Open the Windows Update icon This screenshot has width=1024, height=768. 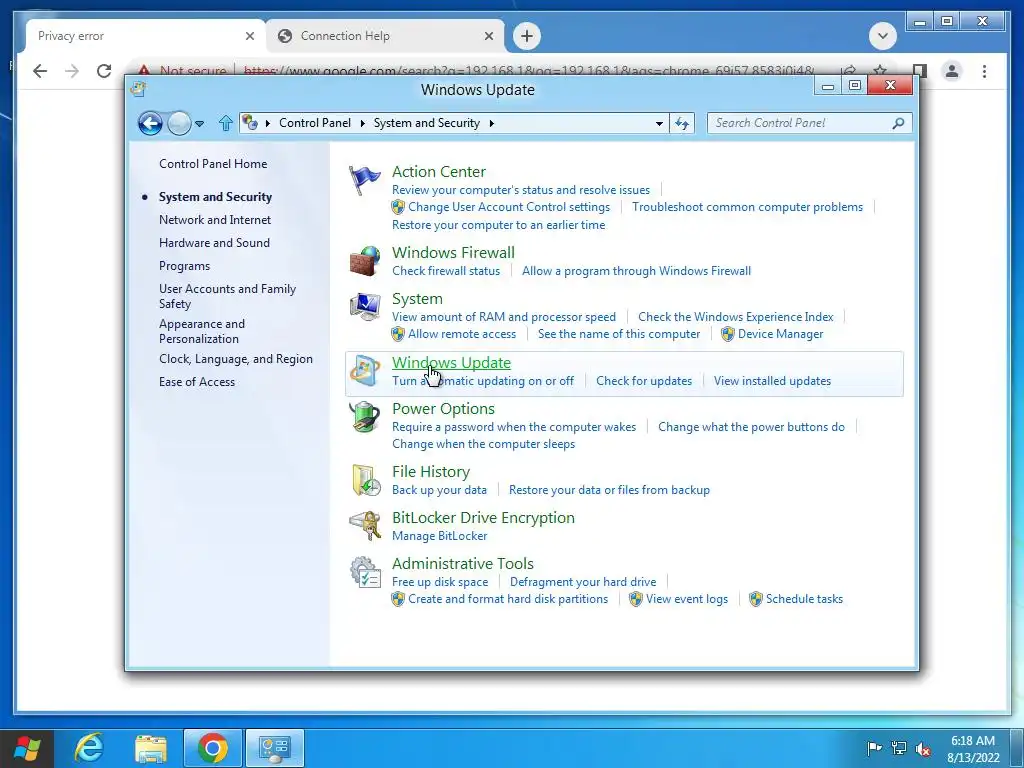(x=364, y=370)
